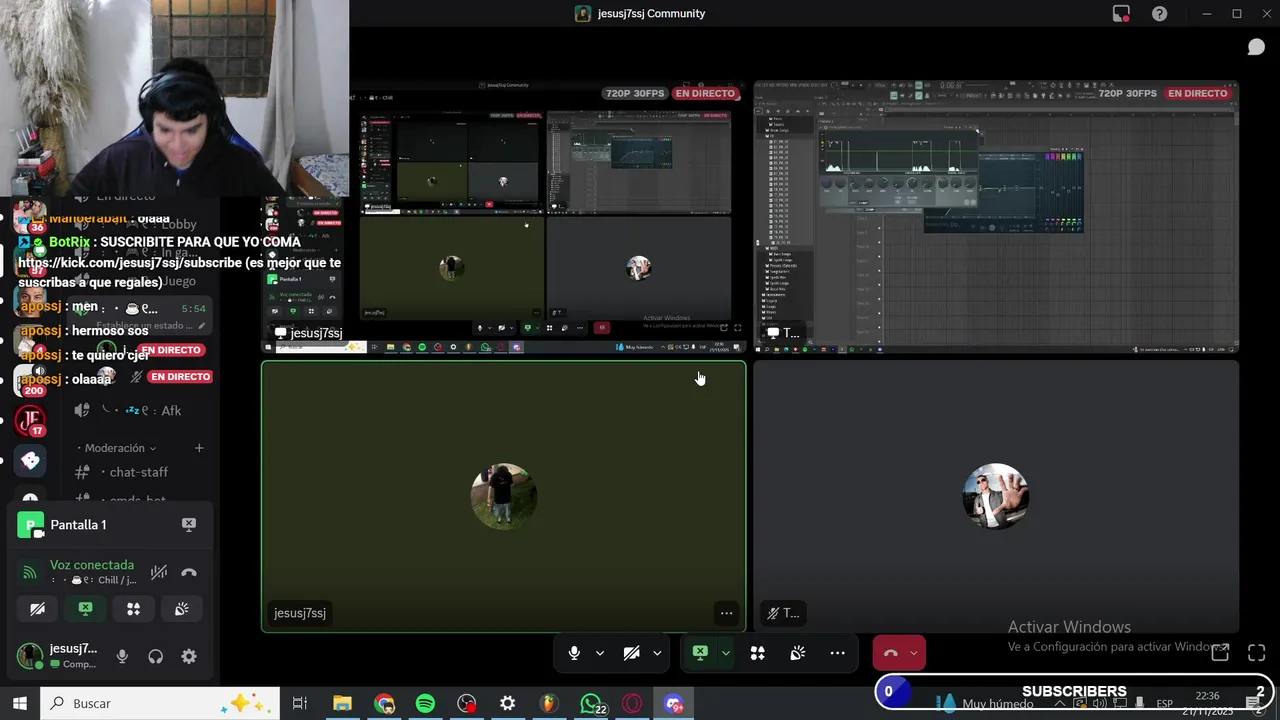Toggle noise suppression in voice panel
Screen dimensions: 1280x720
(x=158, y=573)
